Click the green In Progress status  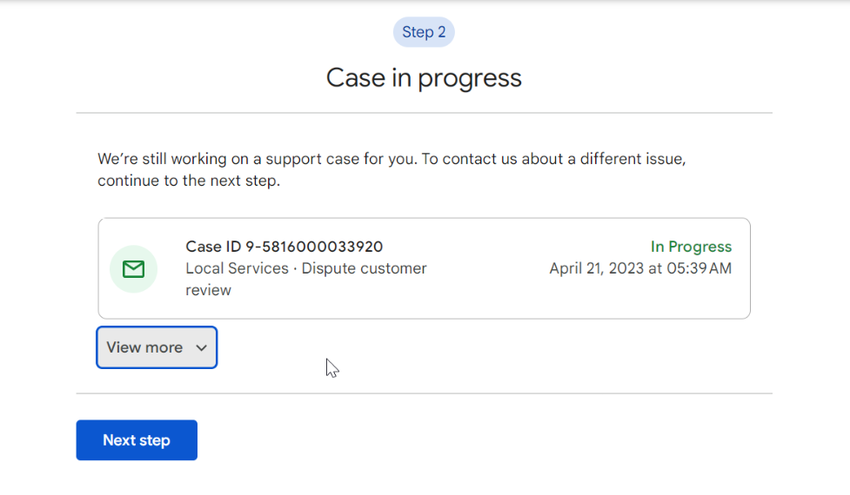(691, 247)
